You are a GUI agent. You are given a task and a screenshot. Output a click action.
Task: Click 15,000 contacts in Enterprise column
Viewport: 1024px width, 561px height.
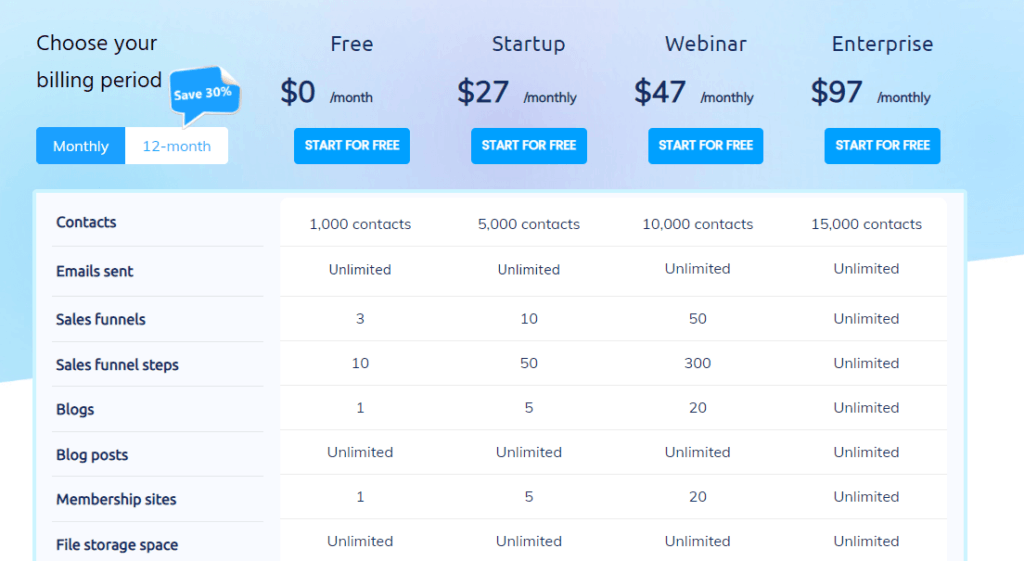pos(866,224)
